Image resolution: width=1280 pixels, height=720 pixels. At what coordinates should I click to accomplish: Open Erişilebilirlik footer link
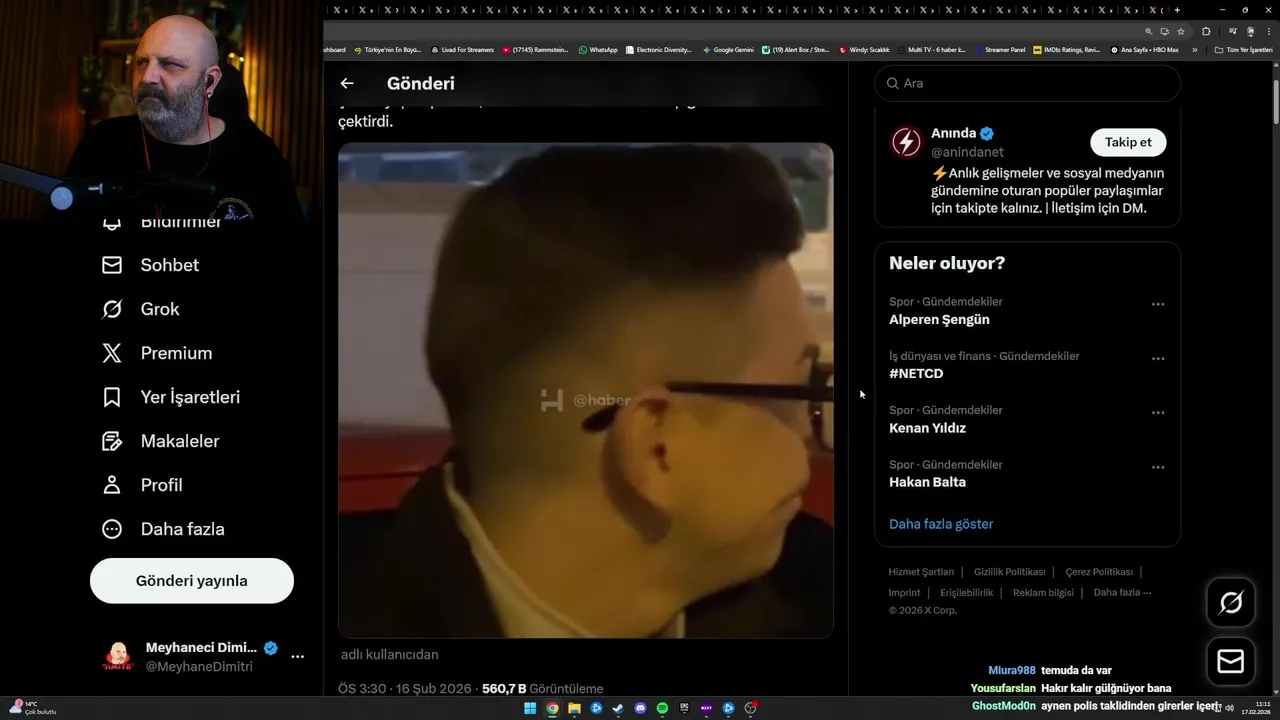click(967, 593)
